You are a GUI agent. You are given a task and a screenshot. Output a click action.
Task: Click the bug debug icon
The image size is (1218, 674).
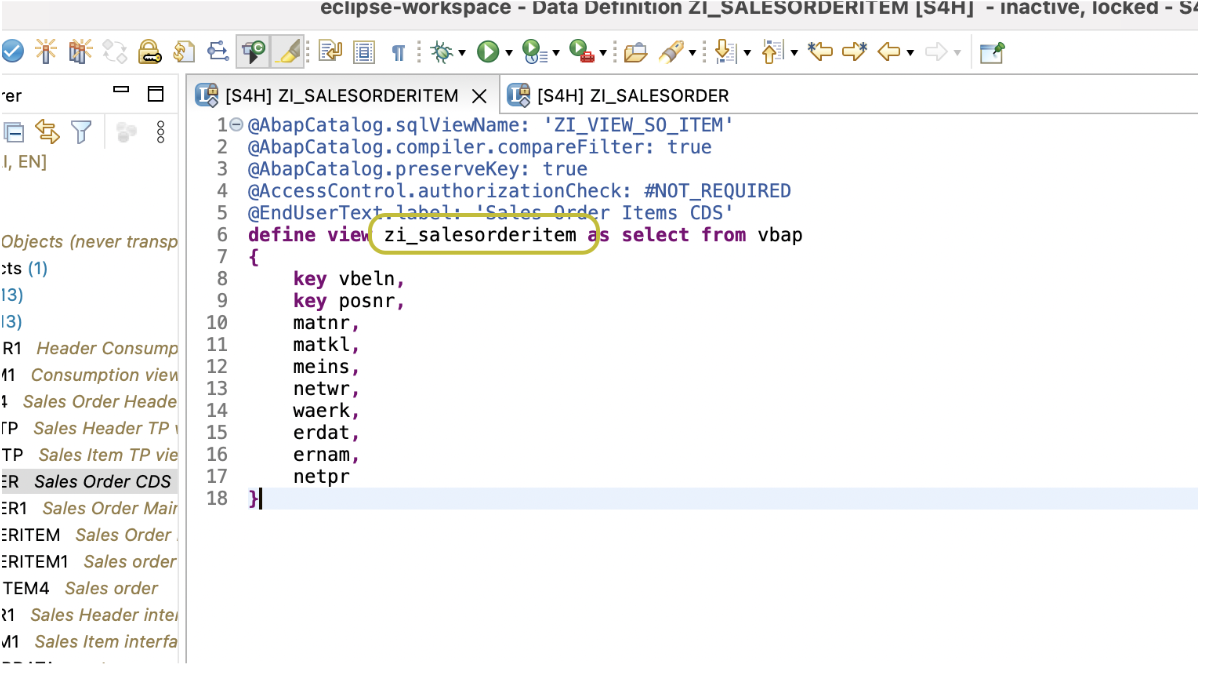pos(441,51)
